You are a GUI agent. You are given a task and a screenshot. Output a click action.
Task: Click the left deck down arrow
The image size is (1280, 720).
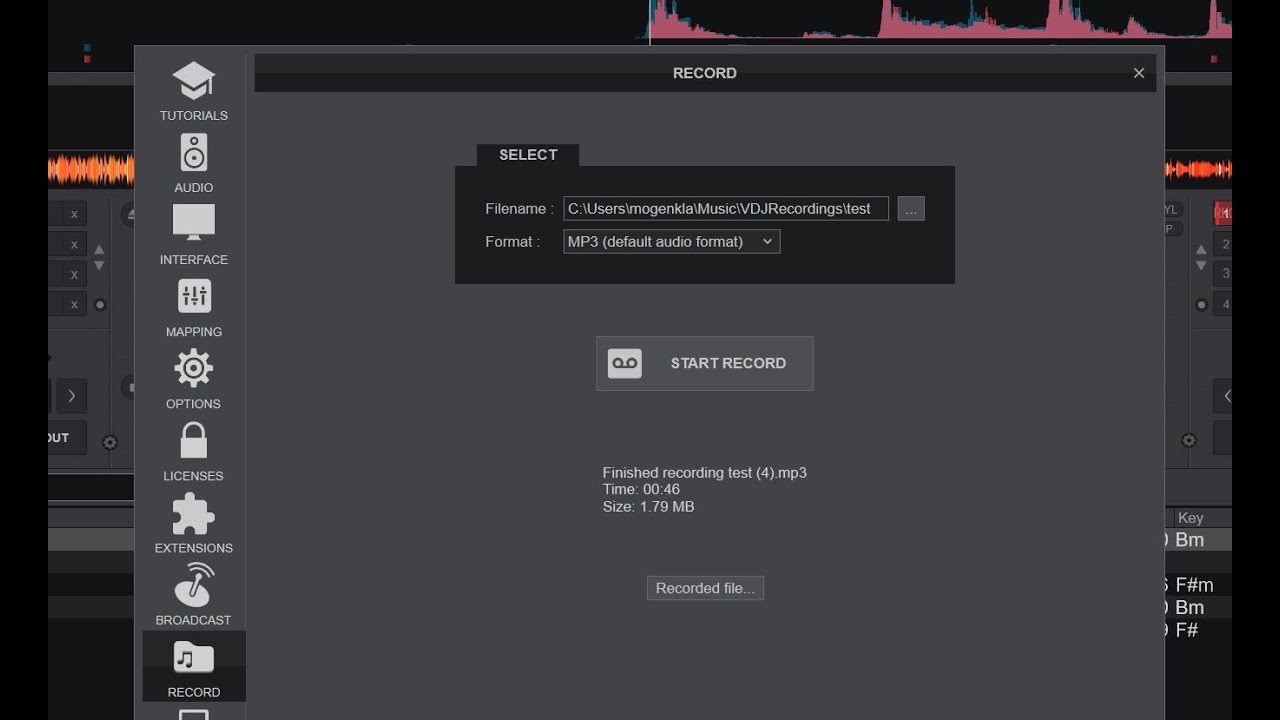click(x=99, y=266)
